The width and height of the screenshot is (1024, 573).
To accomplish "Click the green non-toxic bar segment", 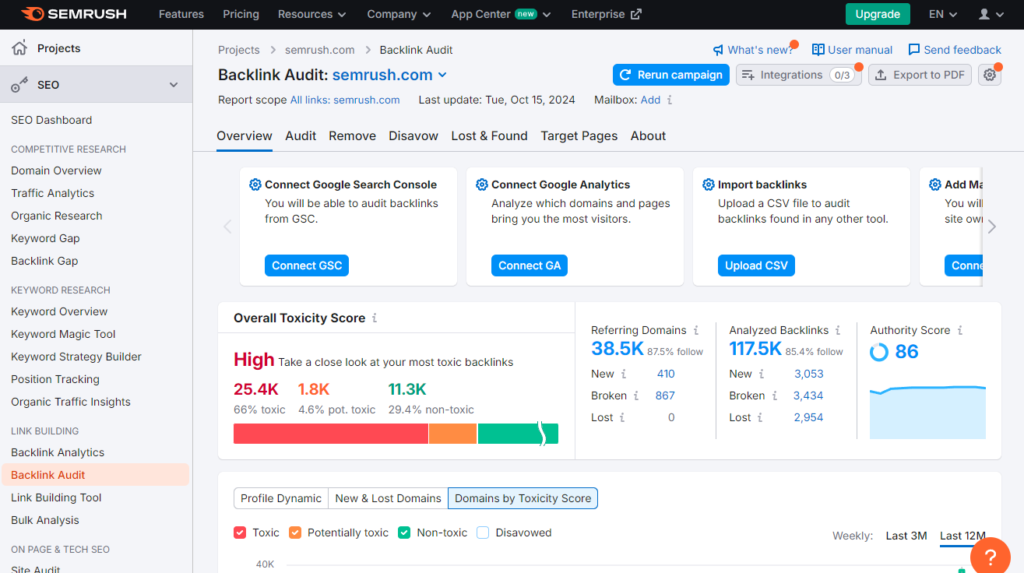I will (518, 434).
